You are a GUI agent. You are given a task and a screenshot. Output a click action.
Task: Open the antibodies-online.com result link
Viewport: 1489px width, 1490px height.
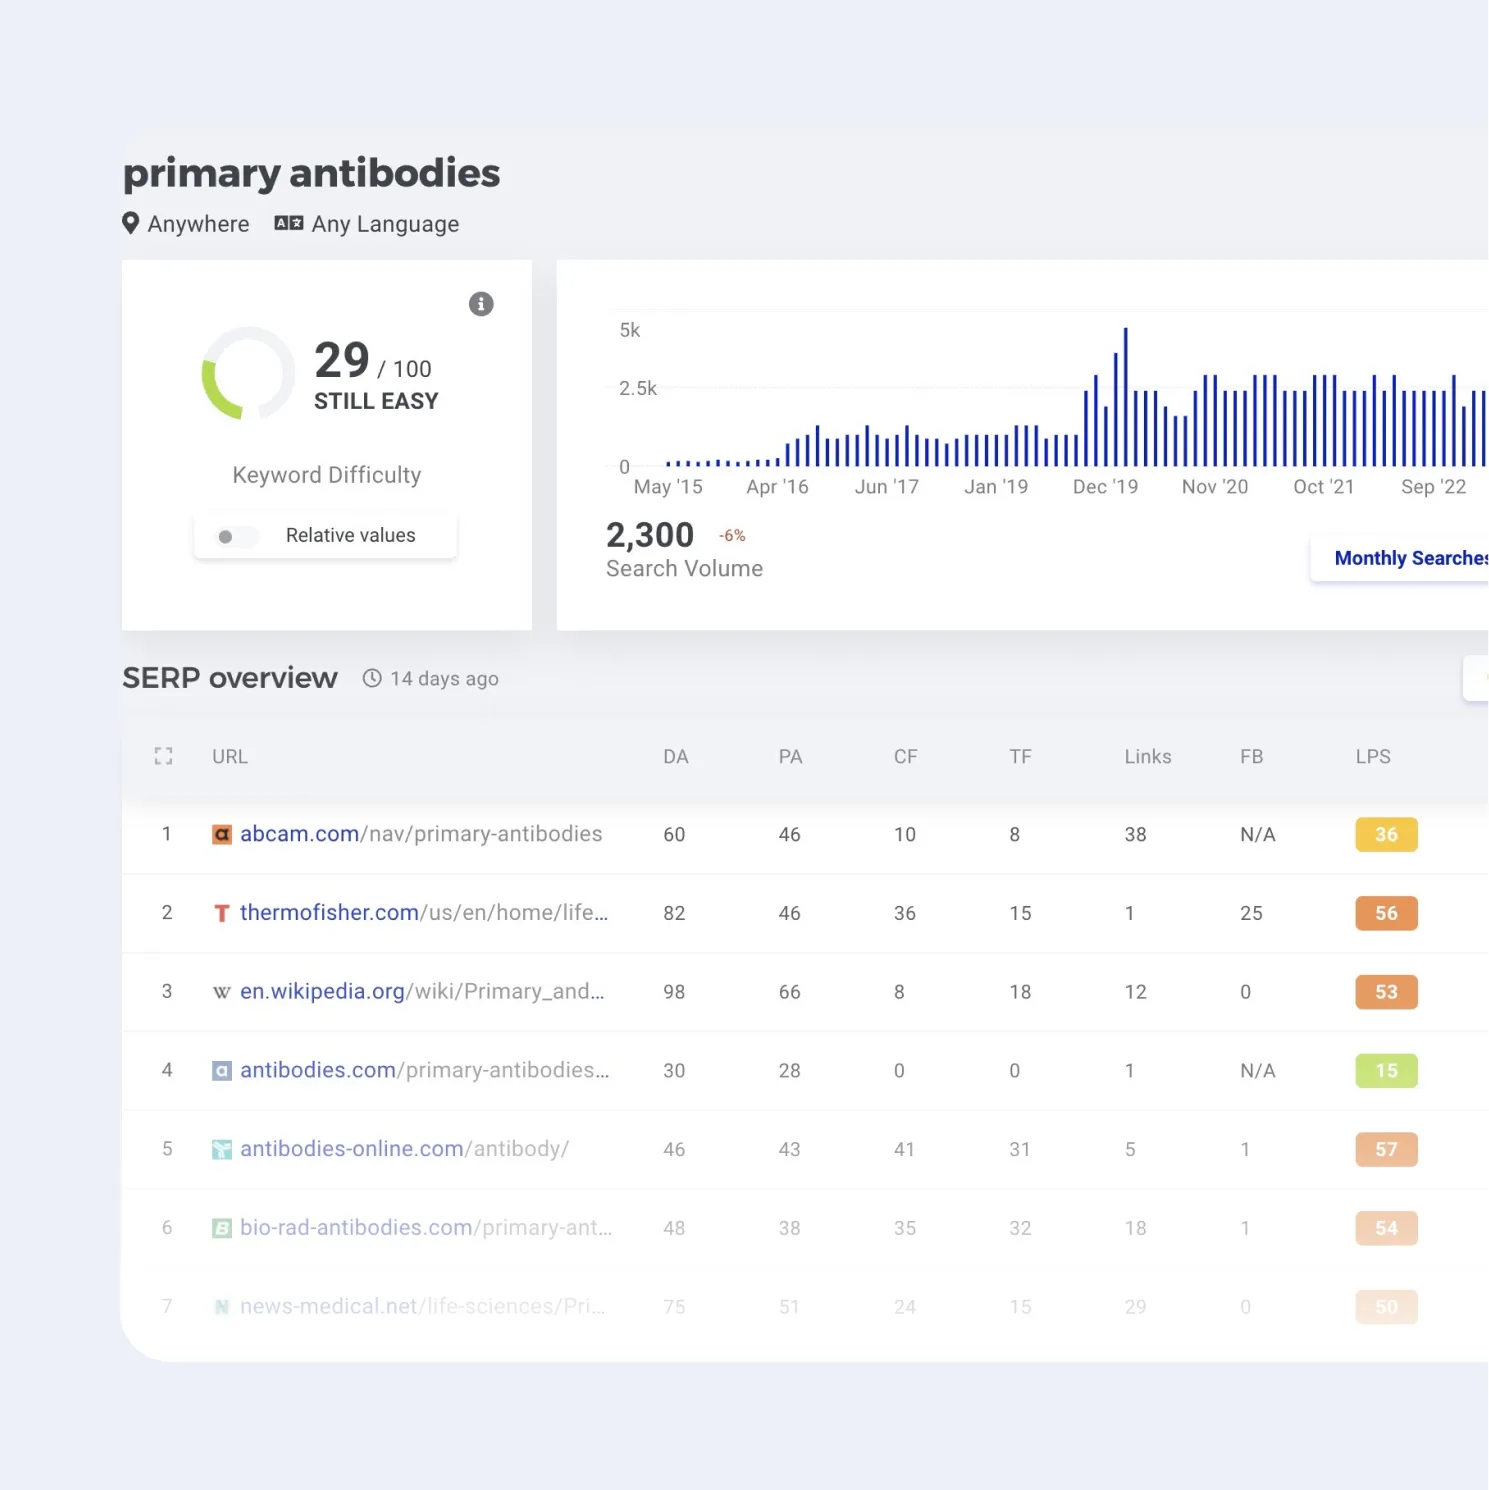(404, 1149)
